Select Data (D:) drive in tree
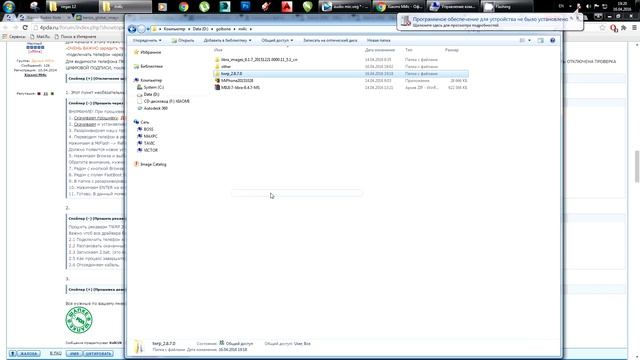The width and height of the screenshot is (640, 360). [151, 94]
